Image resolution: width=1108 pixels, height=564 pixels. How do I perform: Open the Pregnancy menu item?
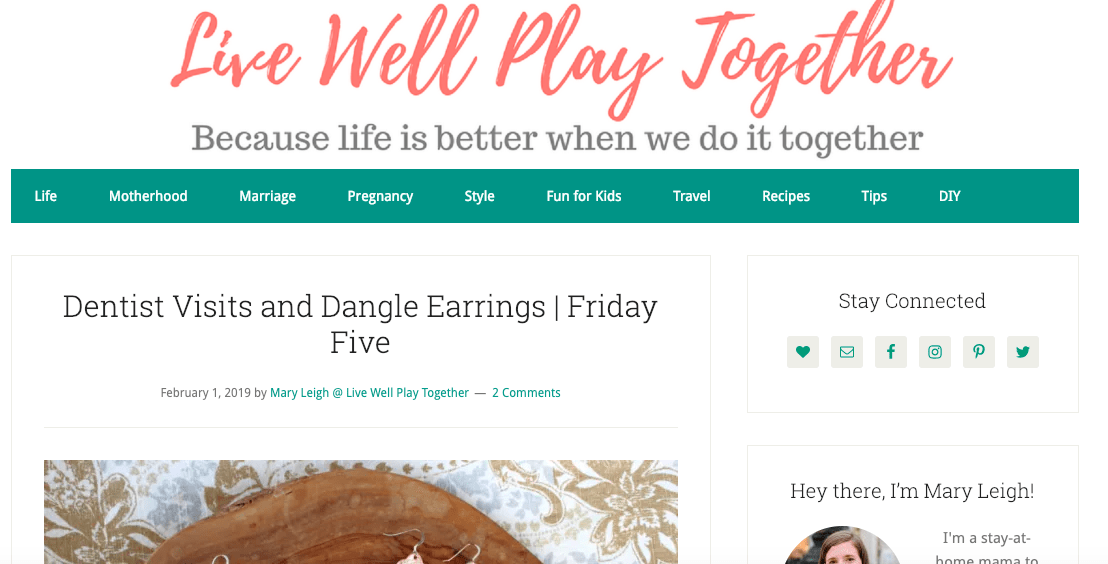pyautogui.click(x=380, y=196)
